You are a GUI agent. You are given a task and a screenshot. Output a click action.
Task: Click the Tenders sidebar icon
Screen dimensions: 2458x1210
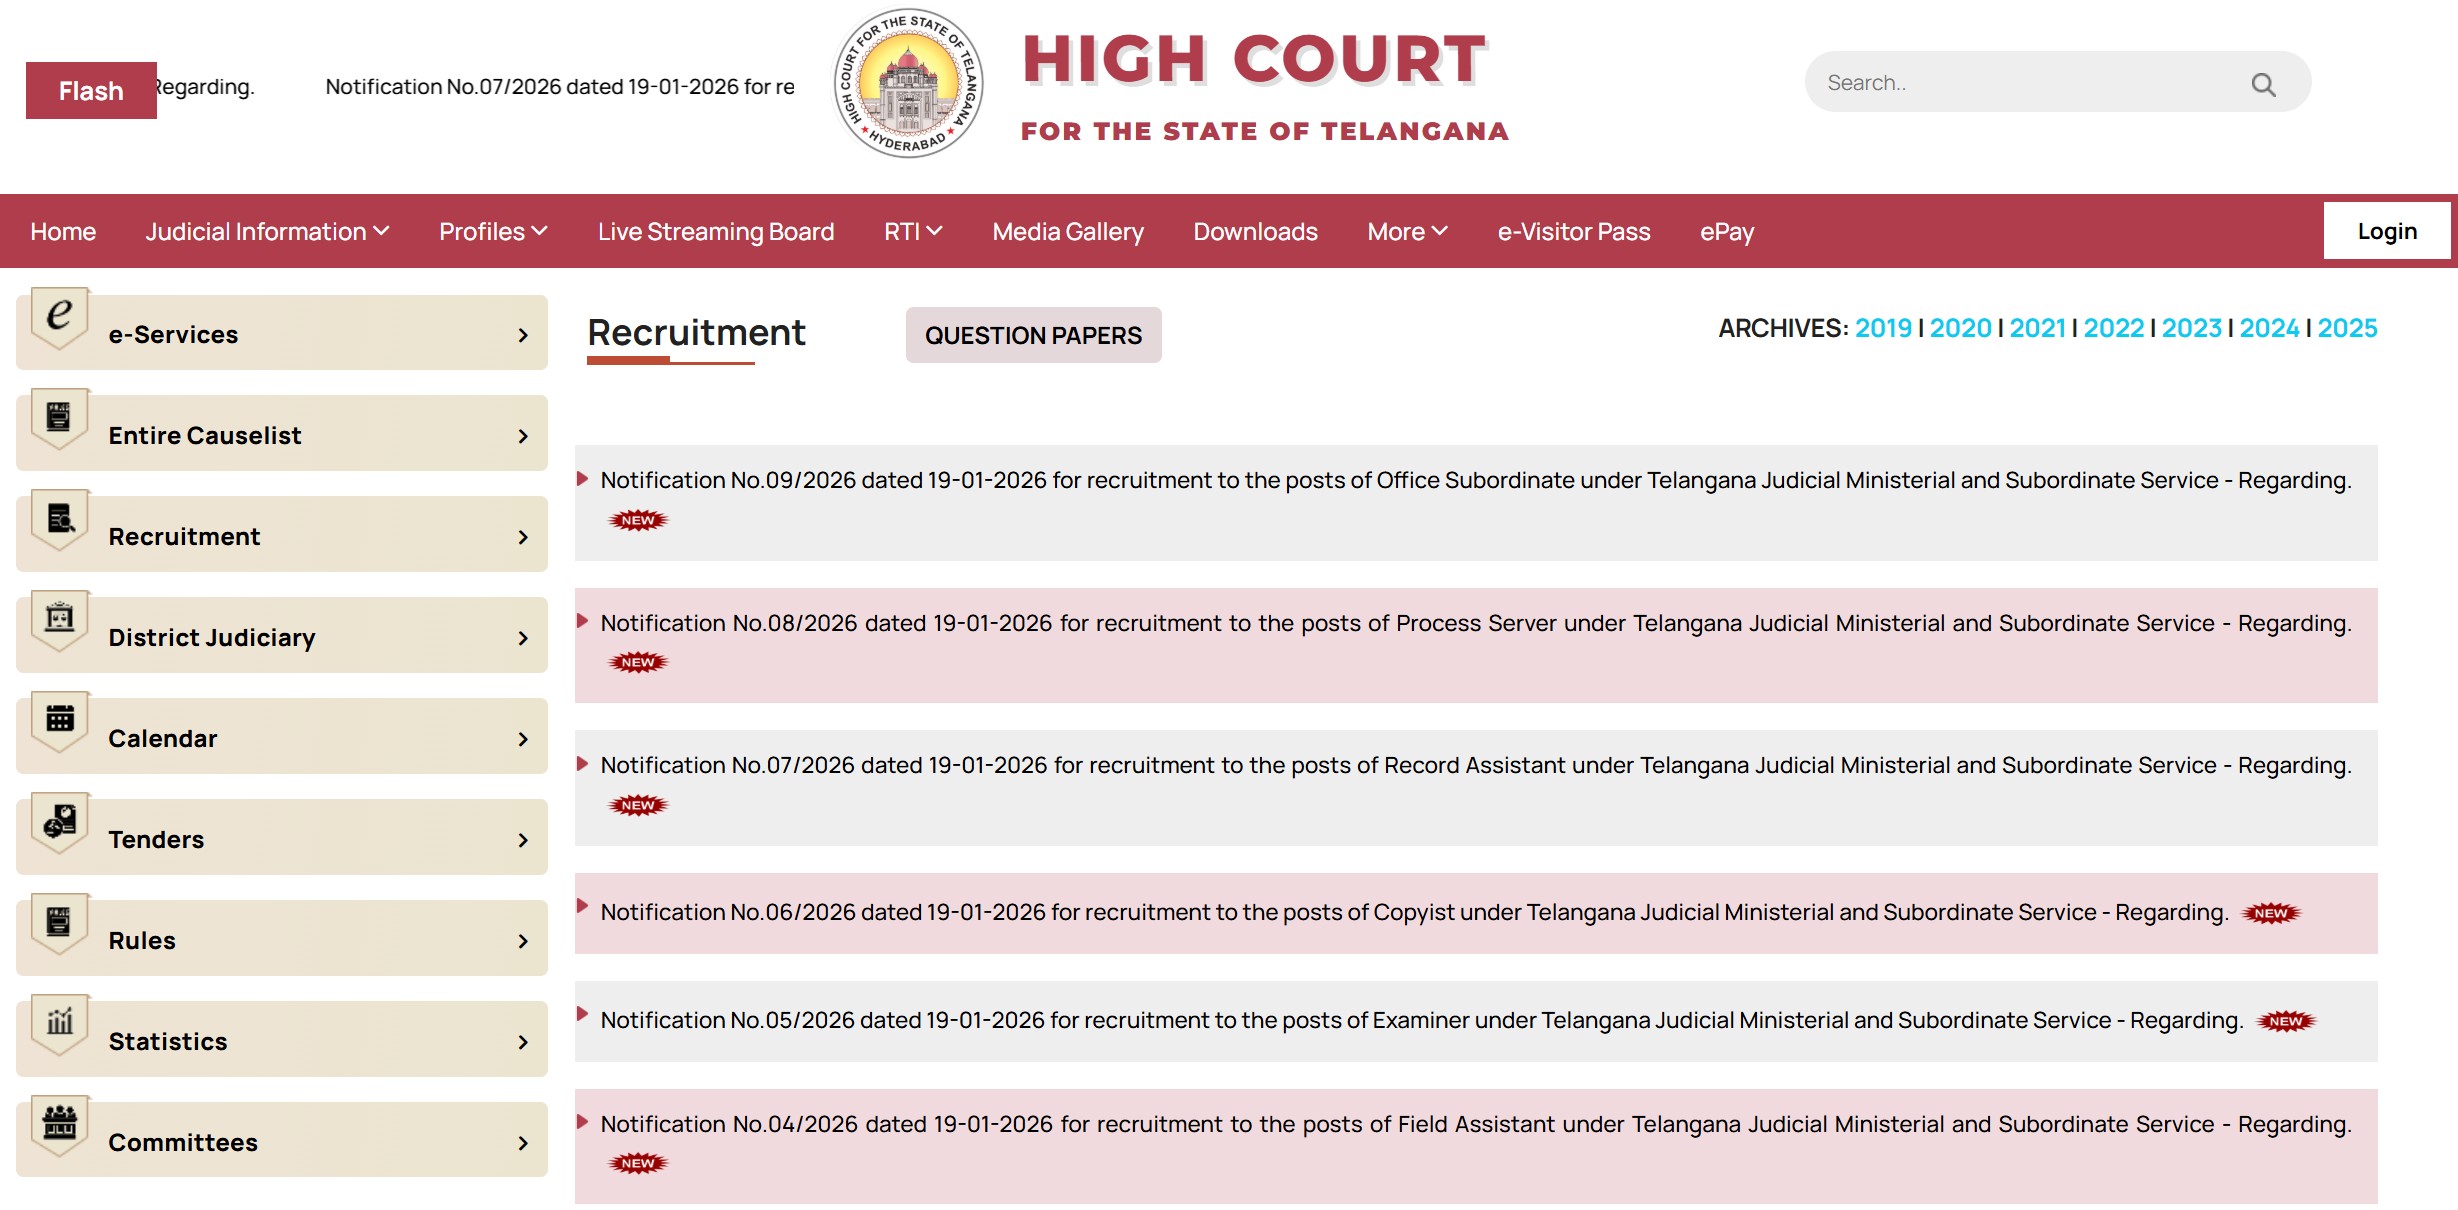point(60,822)
